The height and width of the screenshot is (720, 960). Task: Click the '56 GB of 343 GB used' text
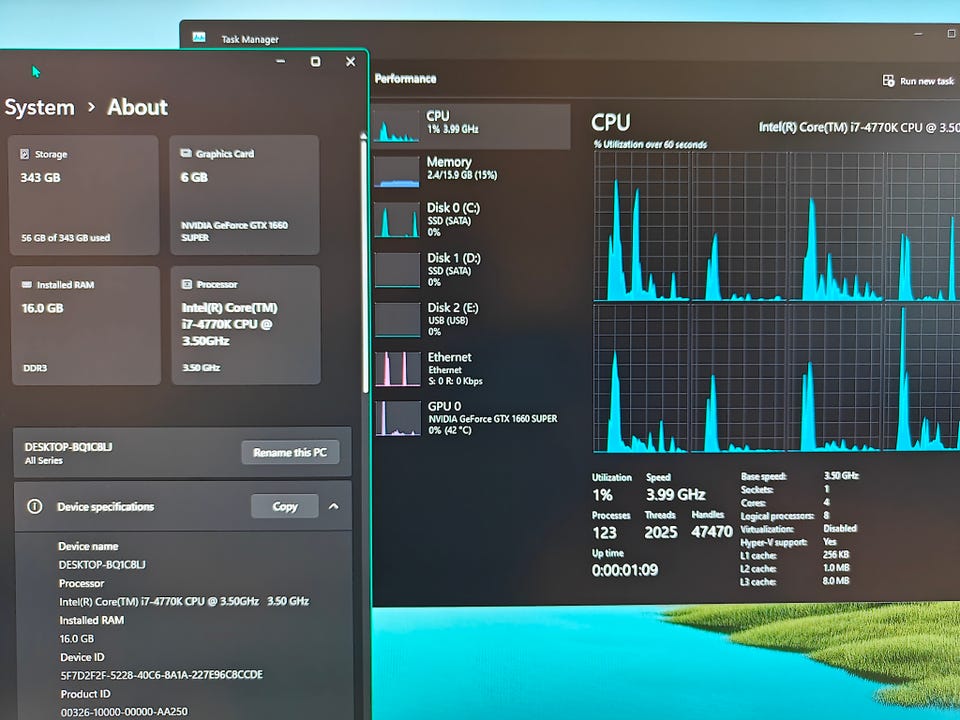coord(66,238)
